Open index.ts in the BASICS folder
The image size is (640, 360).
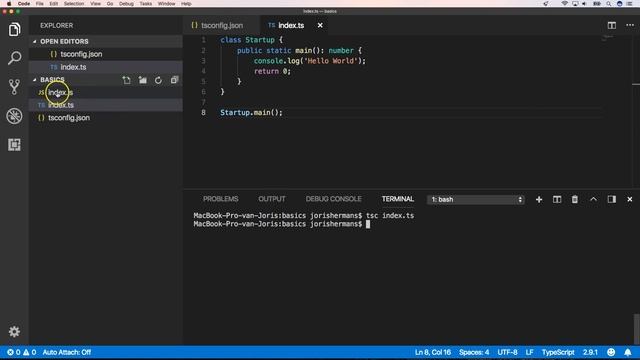coord(106,105)
